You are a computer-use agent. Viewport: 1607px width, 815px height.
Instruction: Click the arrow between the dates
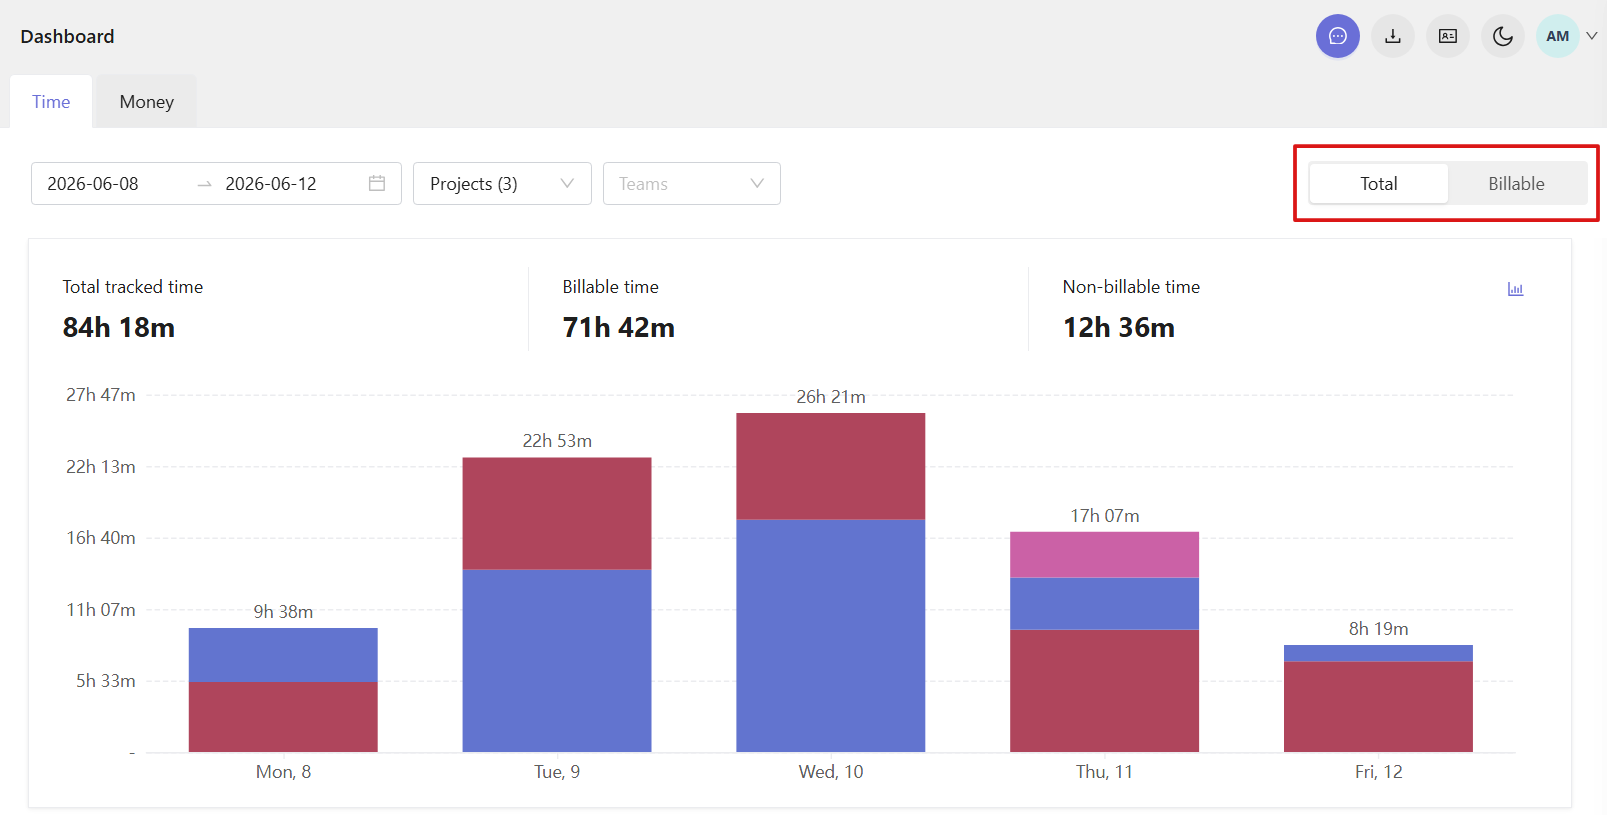pyautogui.click(x=205, y=184)
